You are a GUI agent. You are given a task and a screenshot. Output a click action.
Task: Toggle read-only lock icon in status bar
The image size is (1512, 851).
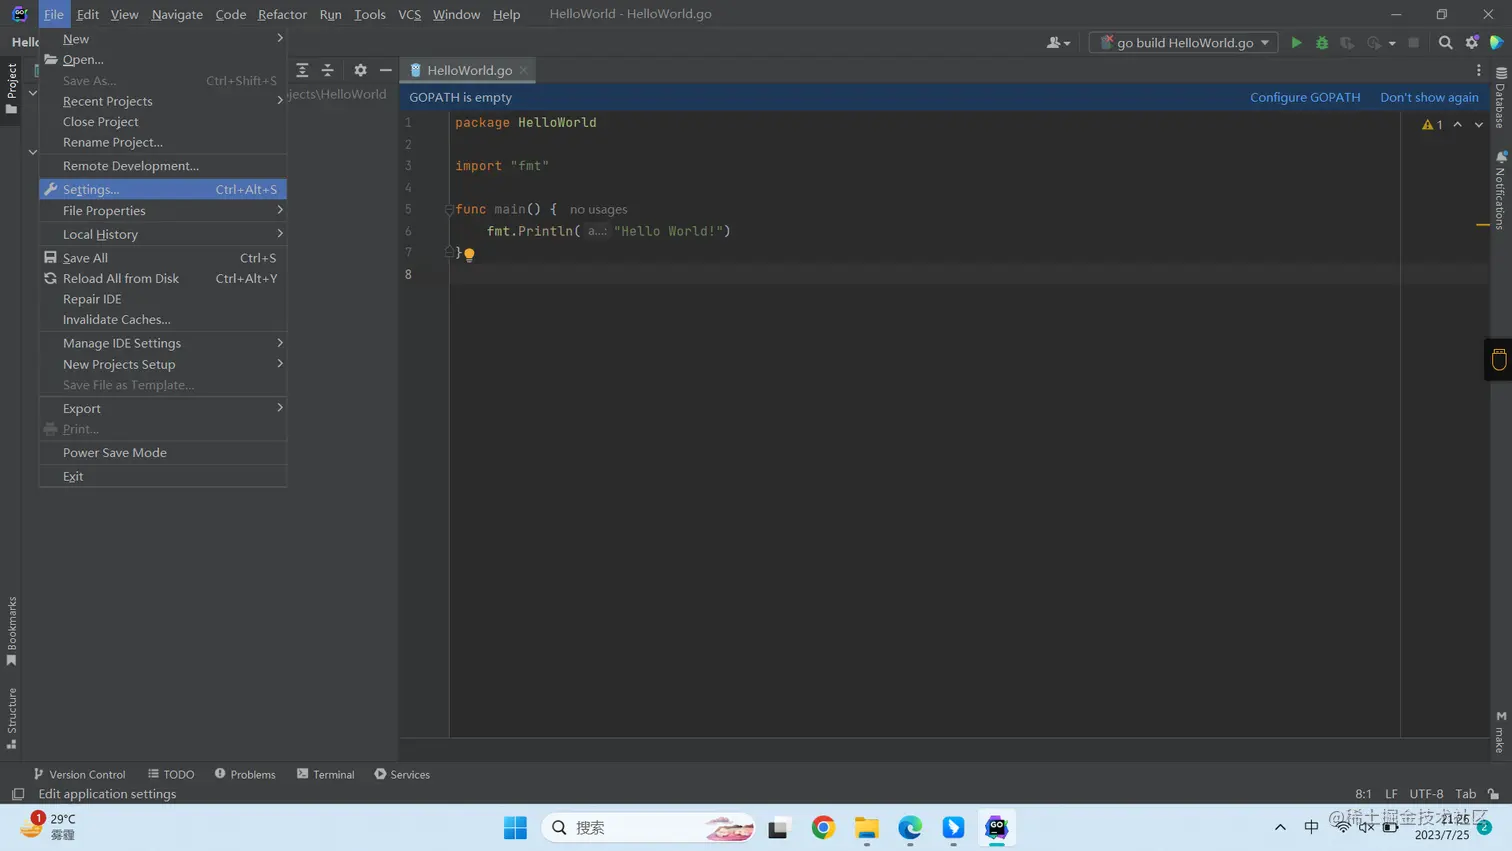(1494, 794)
